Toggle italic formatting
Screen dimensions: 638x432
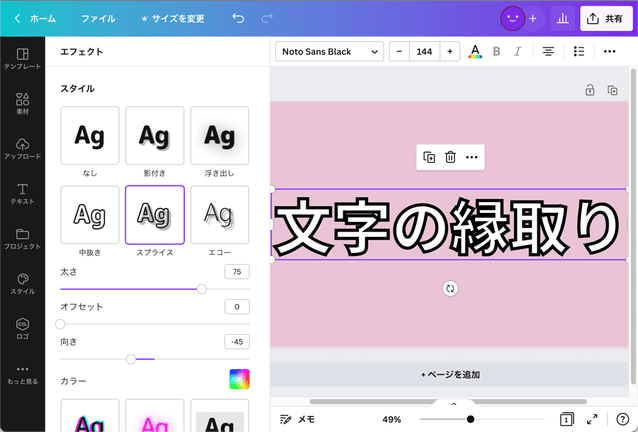pos(518,52)
